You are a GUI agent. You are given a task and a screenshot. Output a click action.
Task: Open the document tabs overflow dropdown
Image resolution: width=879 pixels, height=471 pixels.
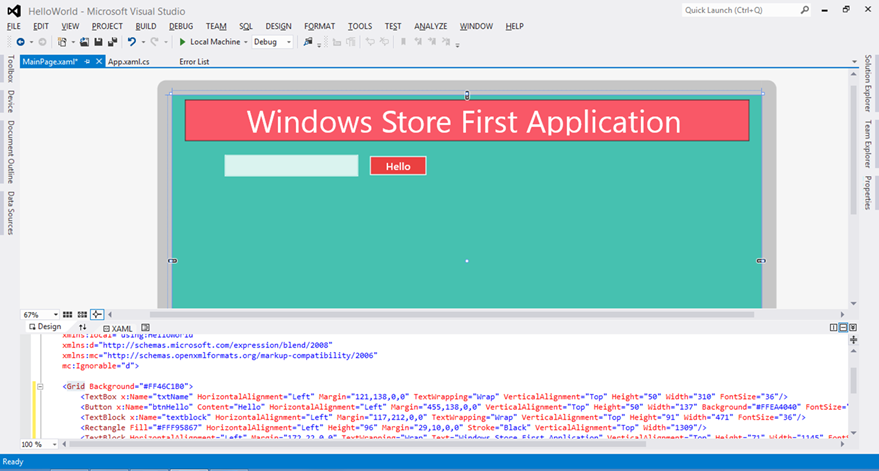(854, 62)
